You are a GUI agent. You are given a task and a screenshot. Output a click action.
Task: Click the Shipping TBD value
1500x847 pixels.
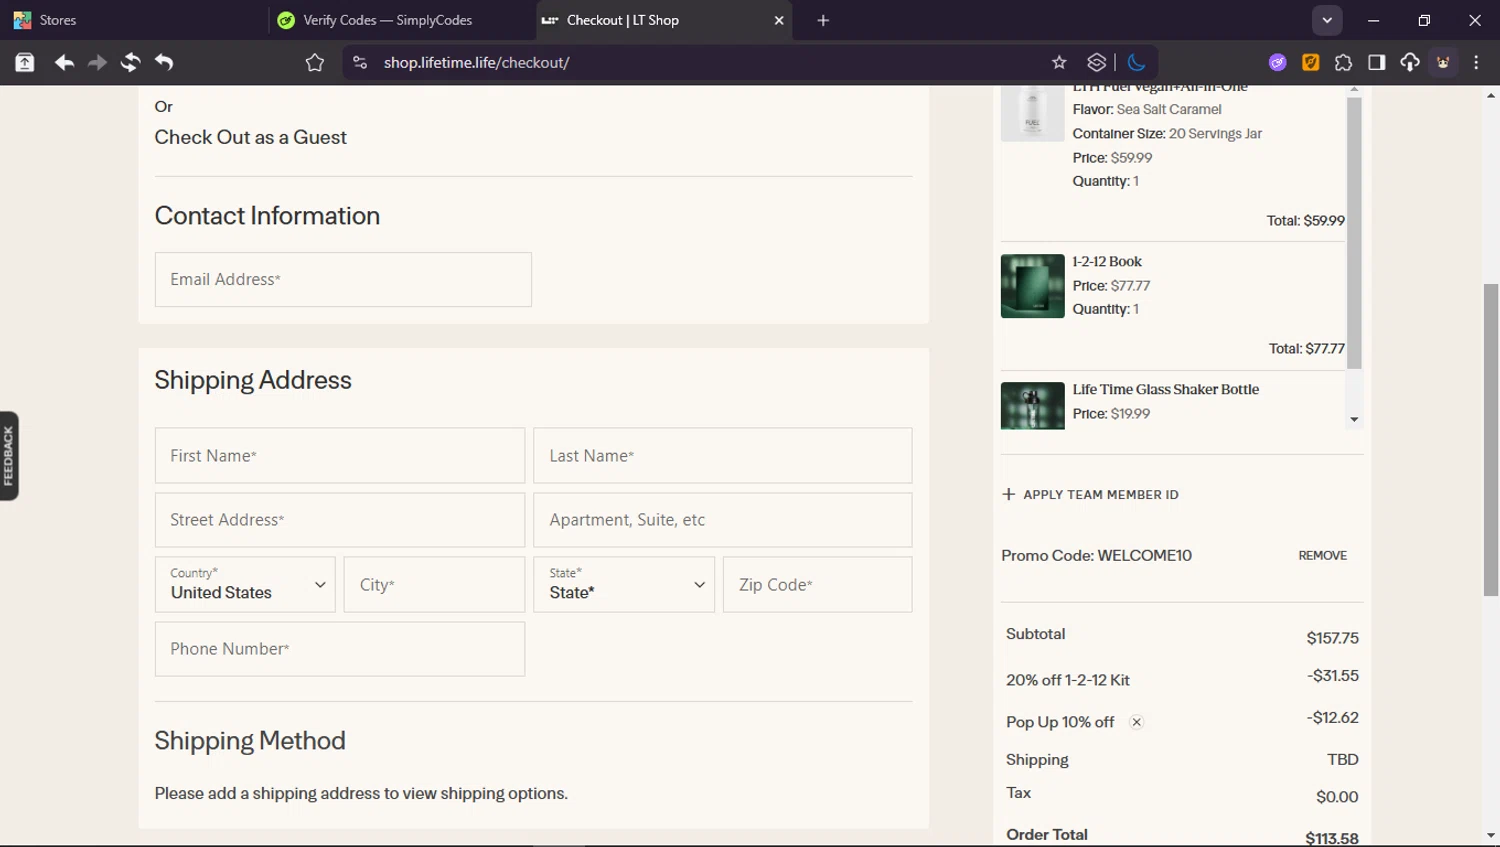click(x=1342, y=759)
